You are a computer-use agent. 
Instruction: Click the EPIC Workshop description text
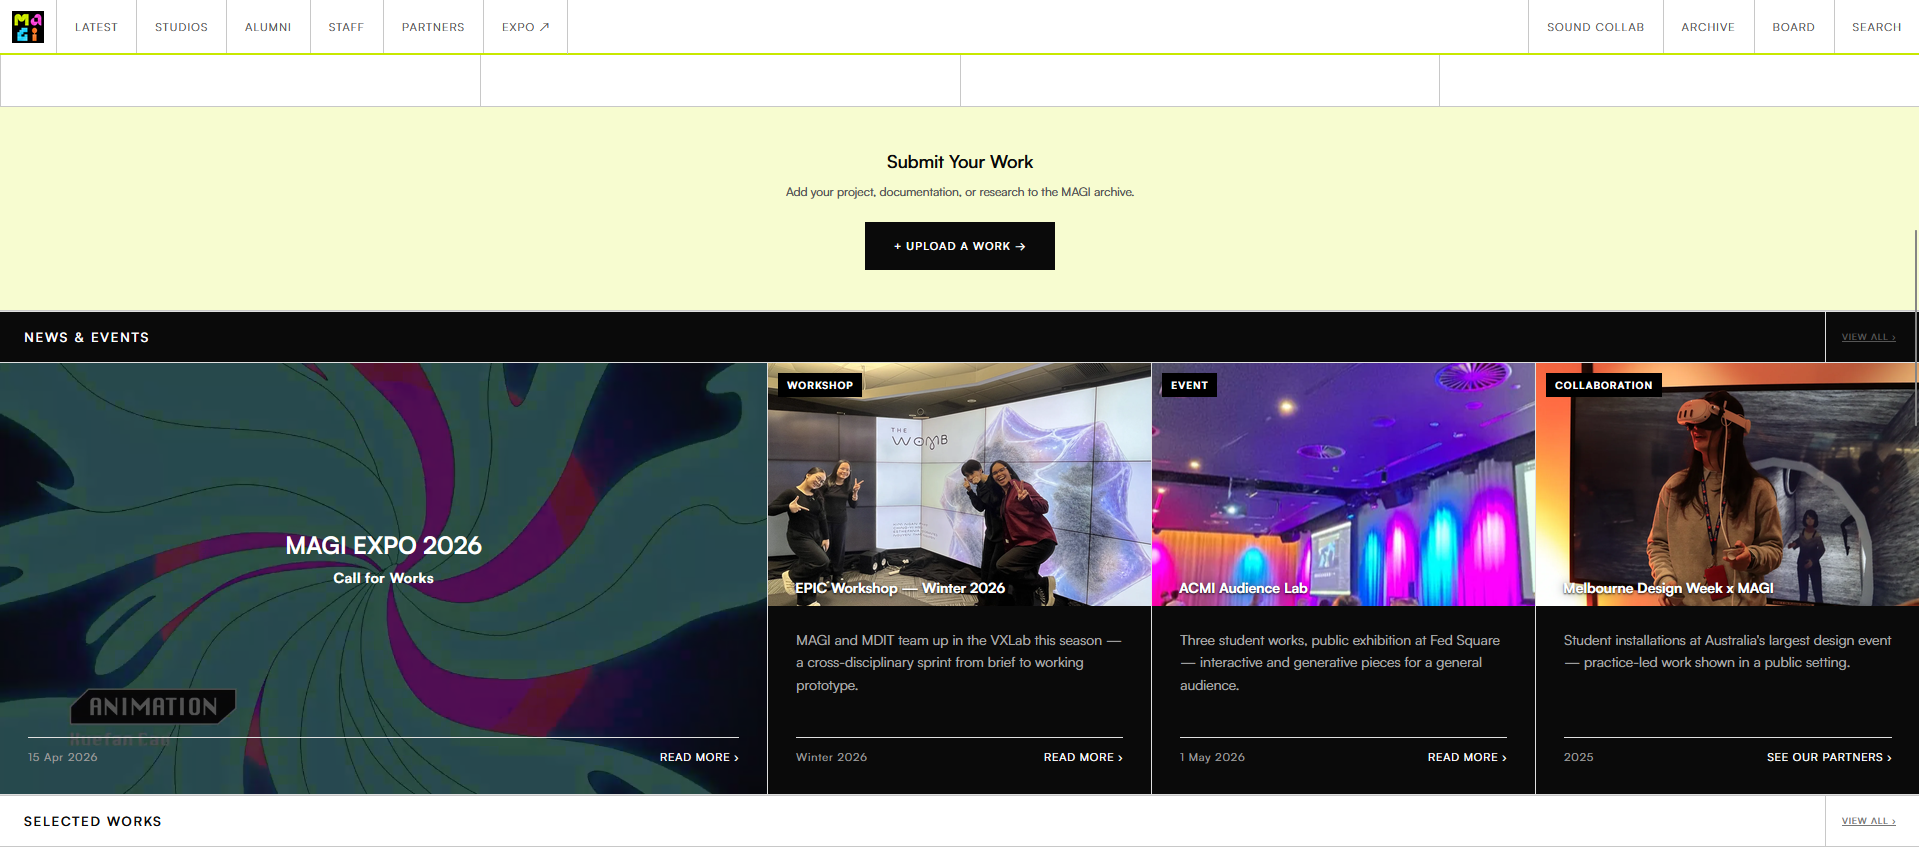click(959, 662)
